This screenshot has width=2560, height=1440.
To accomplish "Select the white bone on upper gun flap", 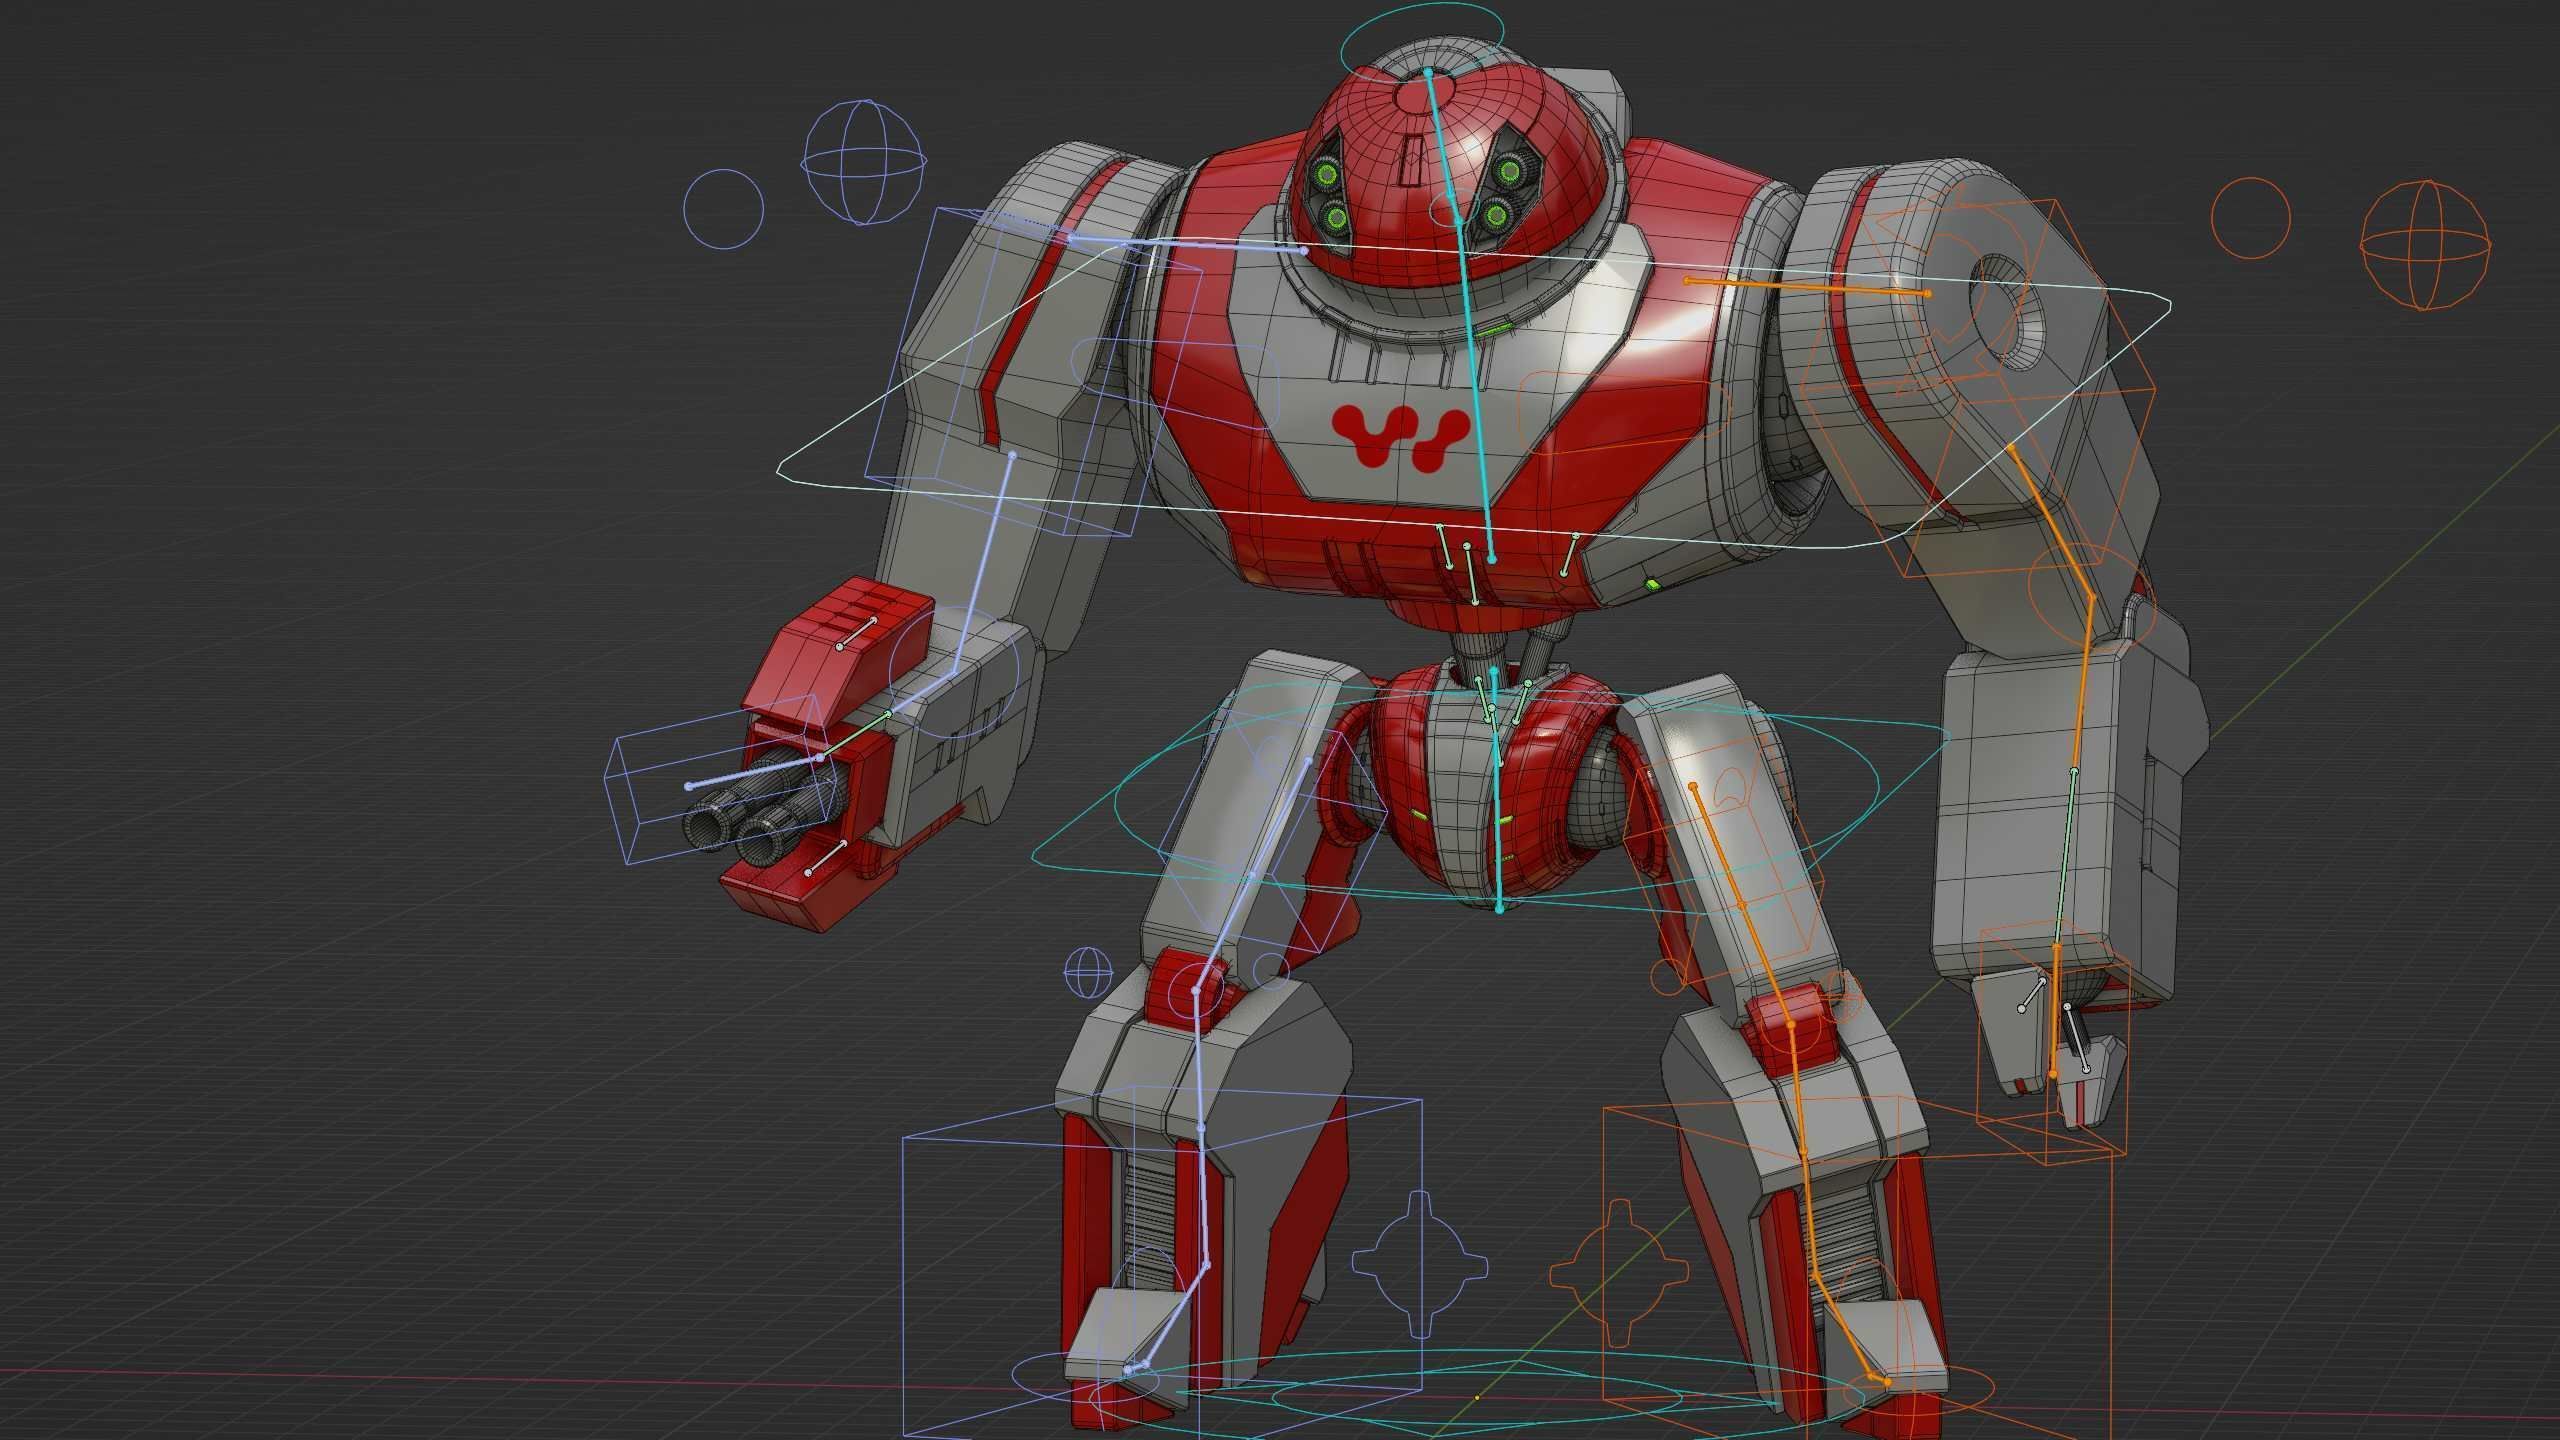I will pyautogui.click(x=857, y=634).
